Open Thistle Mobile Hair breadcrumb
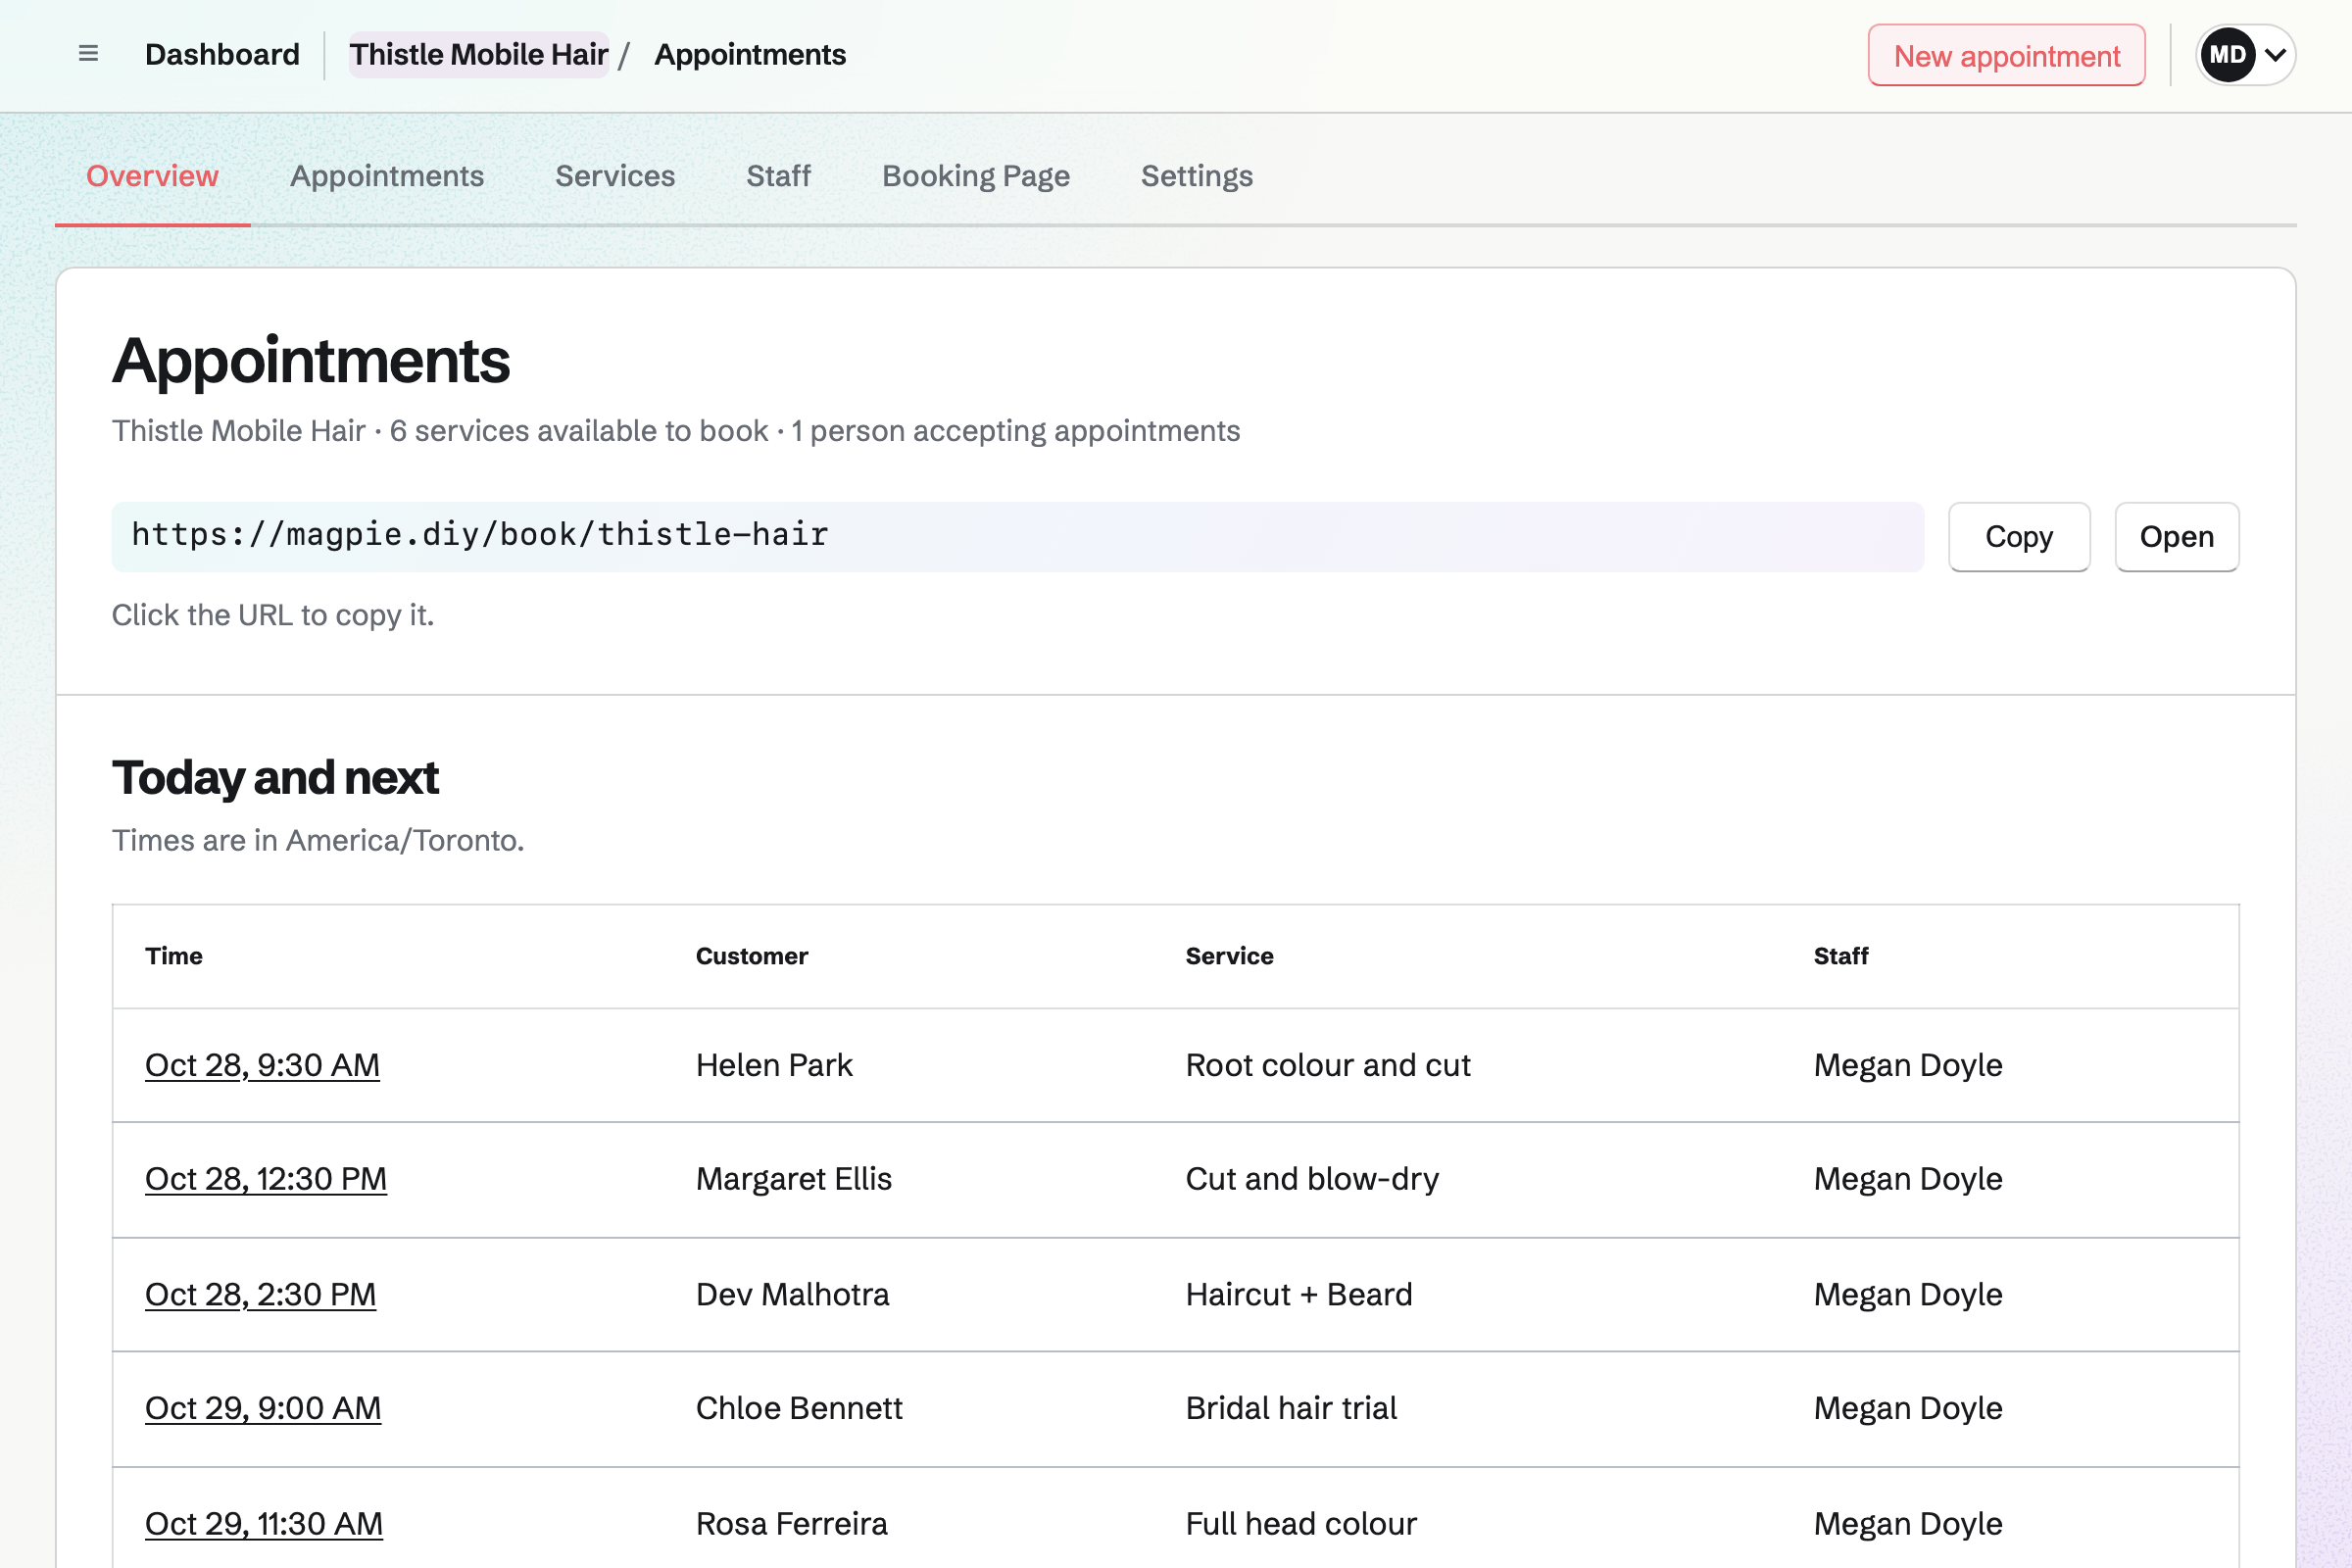The height and width of the screenshot is (1568, 2352). (479, 54)
